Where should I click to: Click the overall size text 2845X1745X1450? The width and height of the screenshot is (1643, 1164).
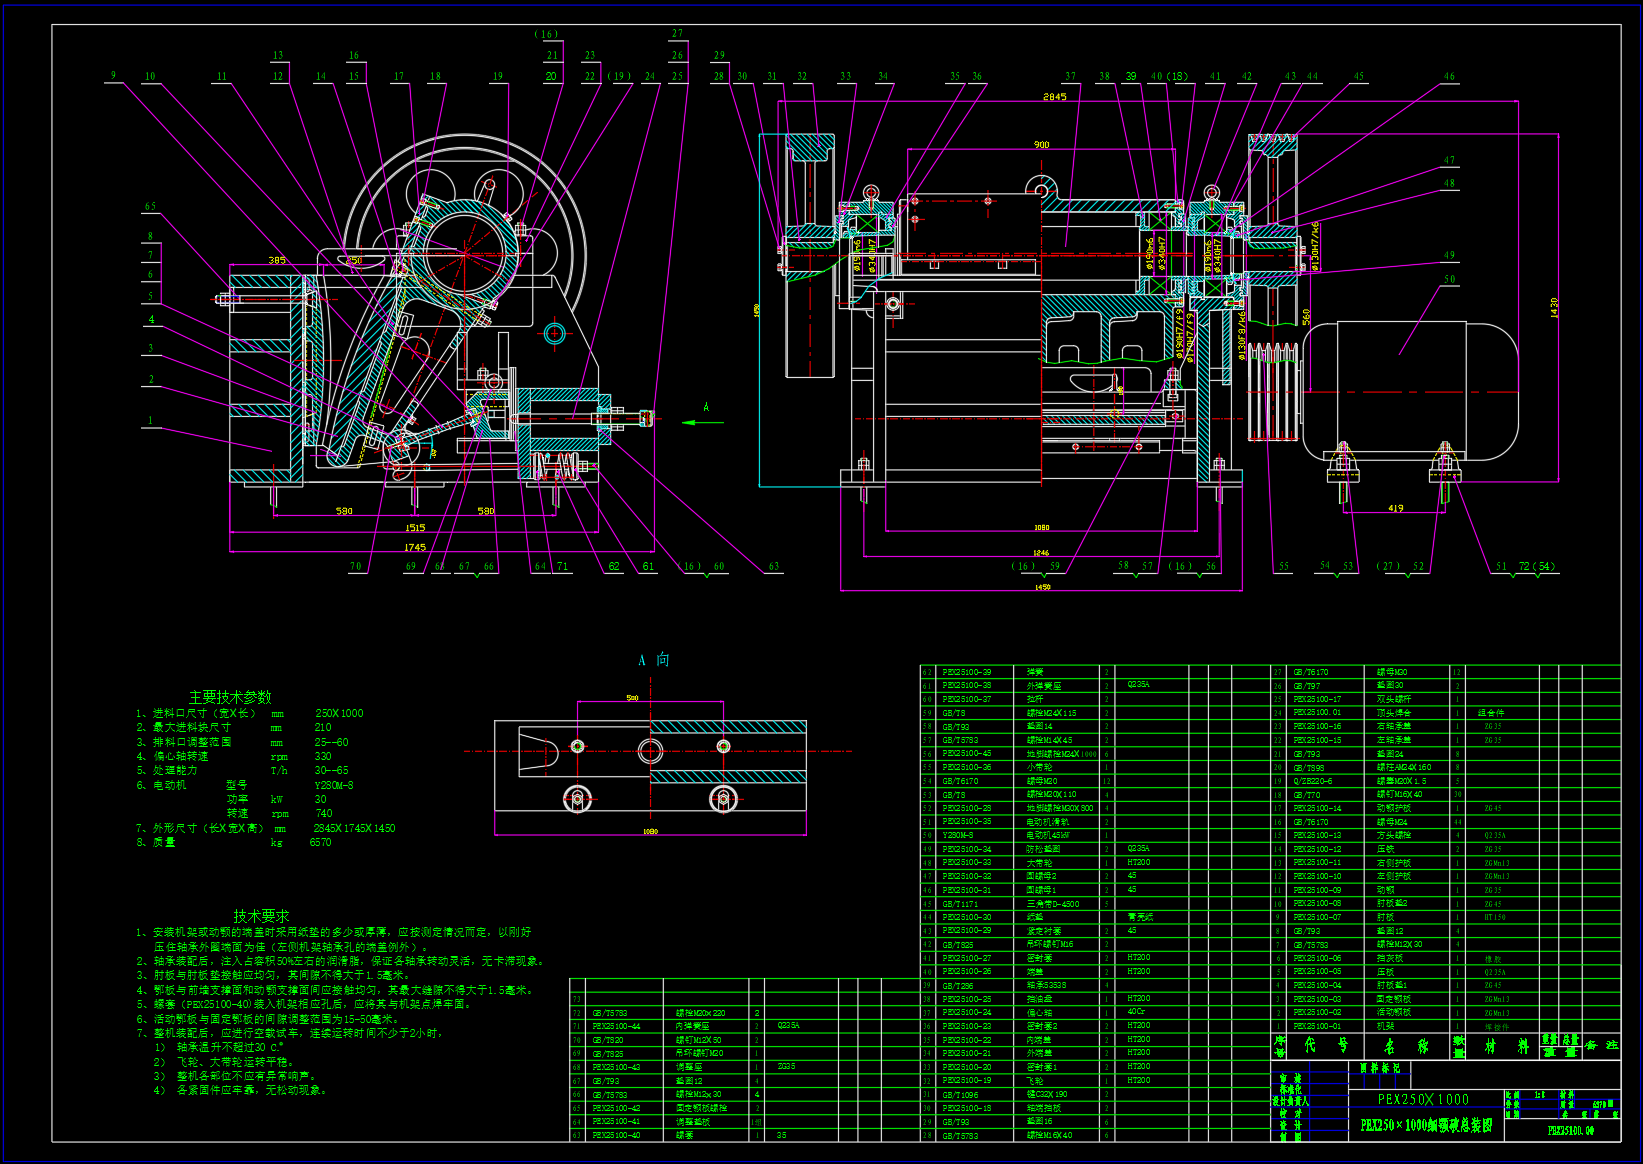click(354, 828)
